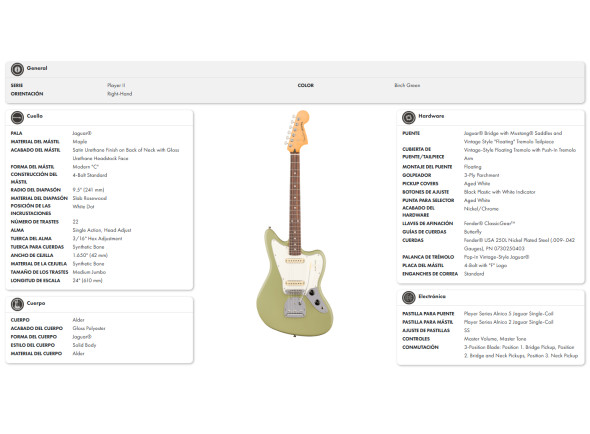Click the MATERIAL DEL CUERPO label

pos(36,353)
